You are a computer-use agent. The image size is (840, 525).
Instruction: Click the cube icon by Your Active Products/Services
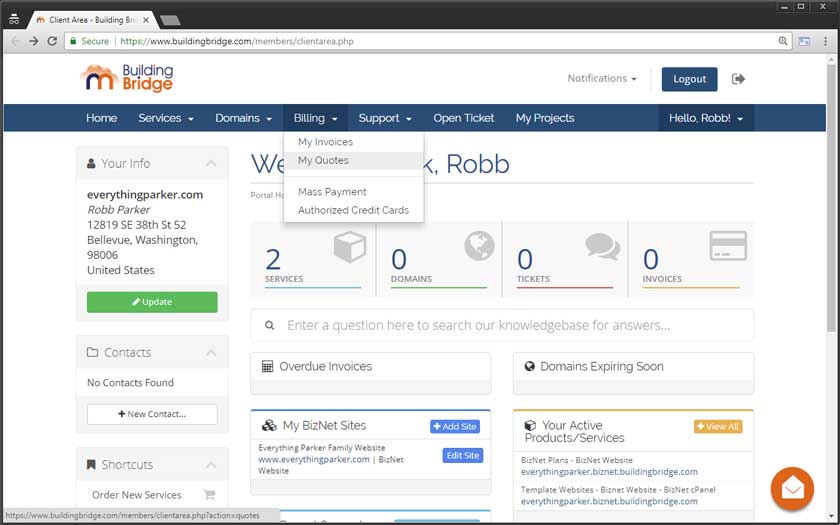[x=530, y=425]
